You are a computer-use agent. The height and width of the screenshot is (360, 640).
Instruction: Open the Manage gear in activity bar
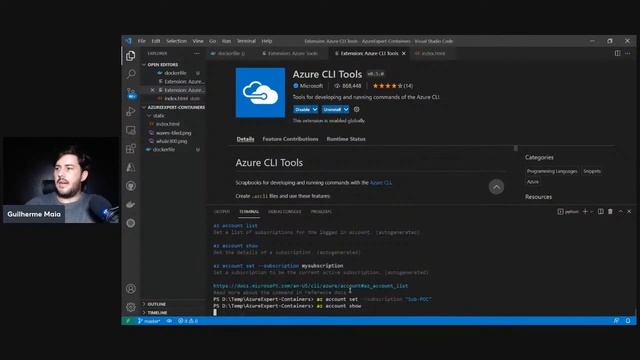tap(131, 307)
